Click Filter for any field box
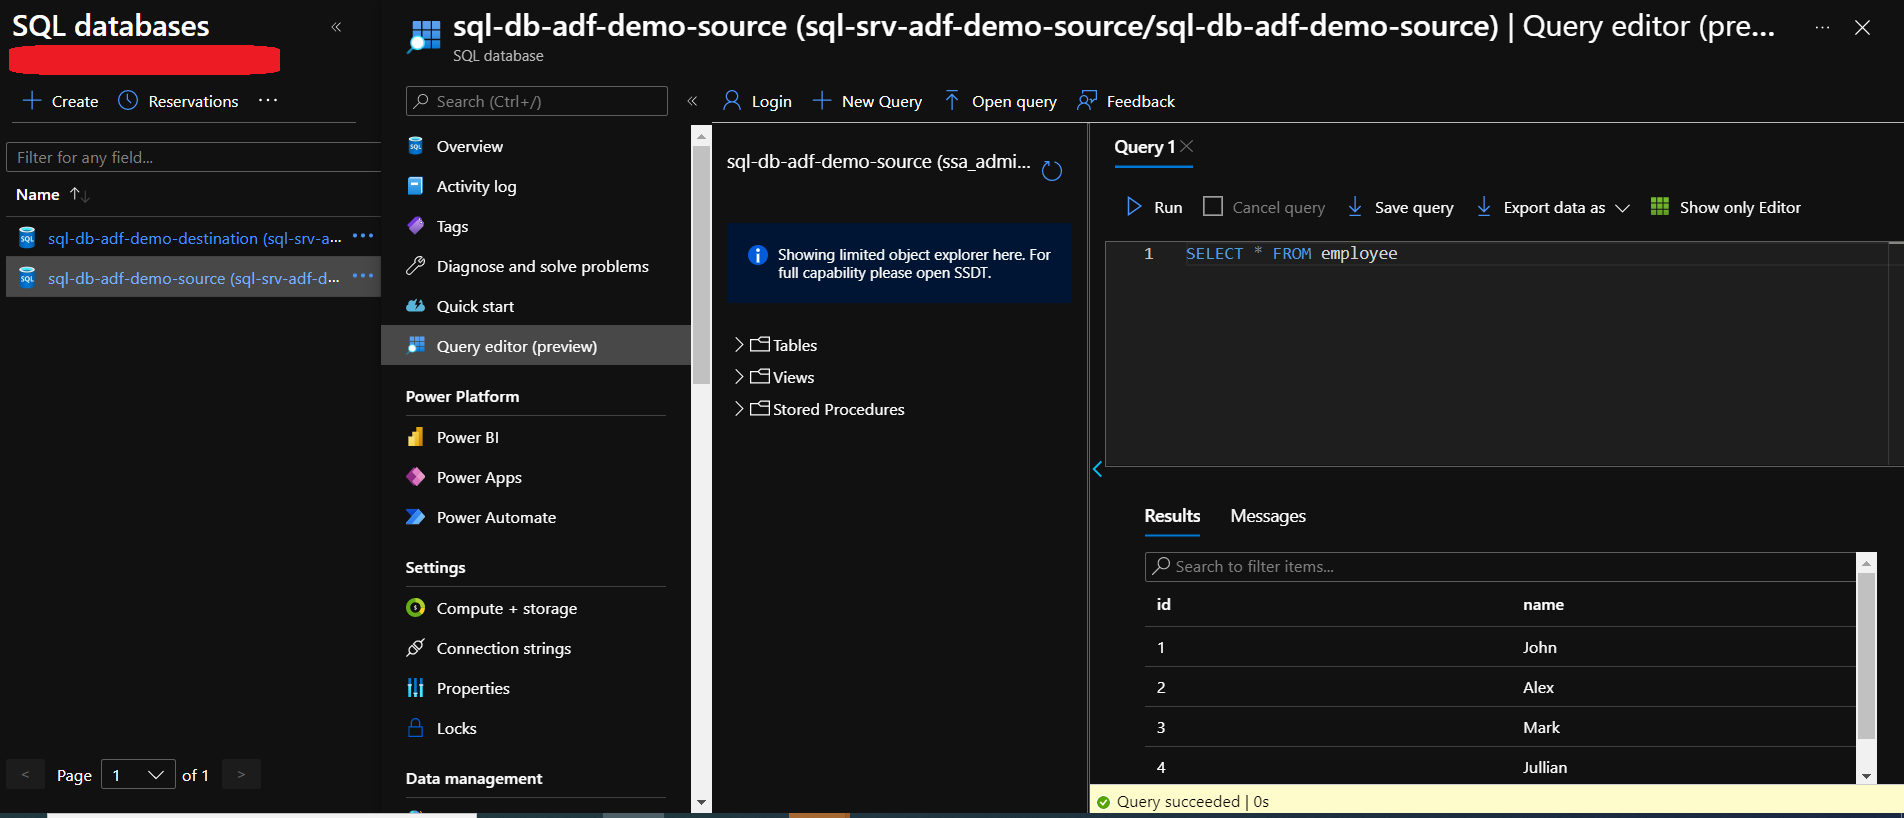The height and width of the screenshot is (818, 1904). click(x=194, y=157)
